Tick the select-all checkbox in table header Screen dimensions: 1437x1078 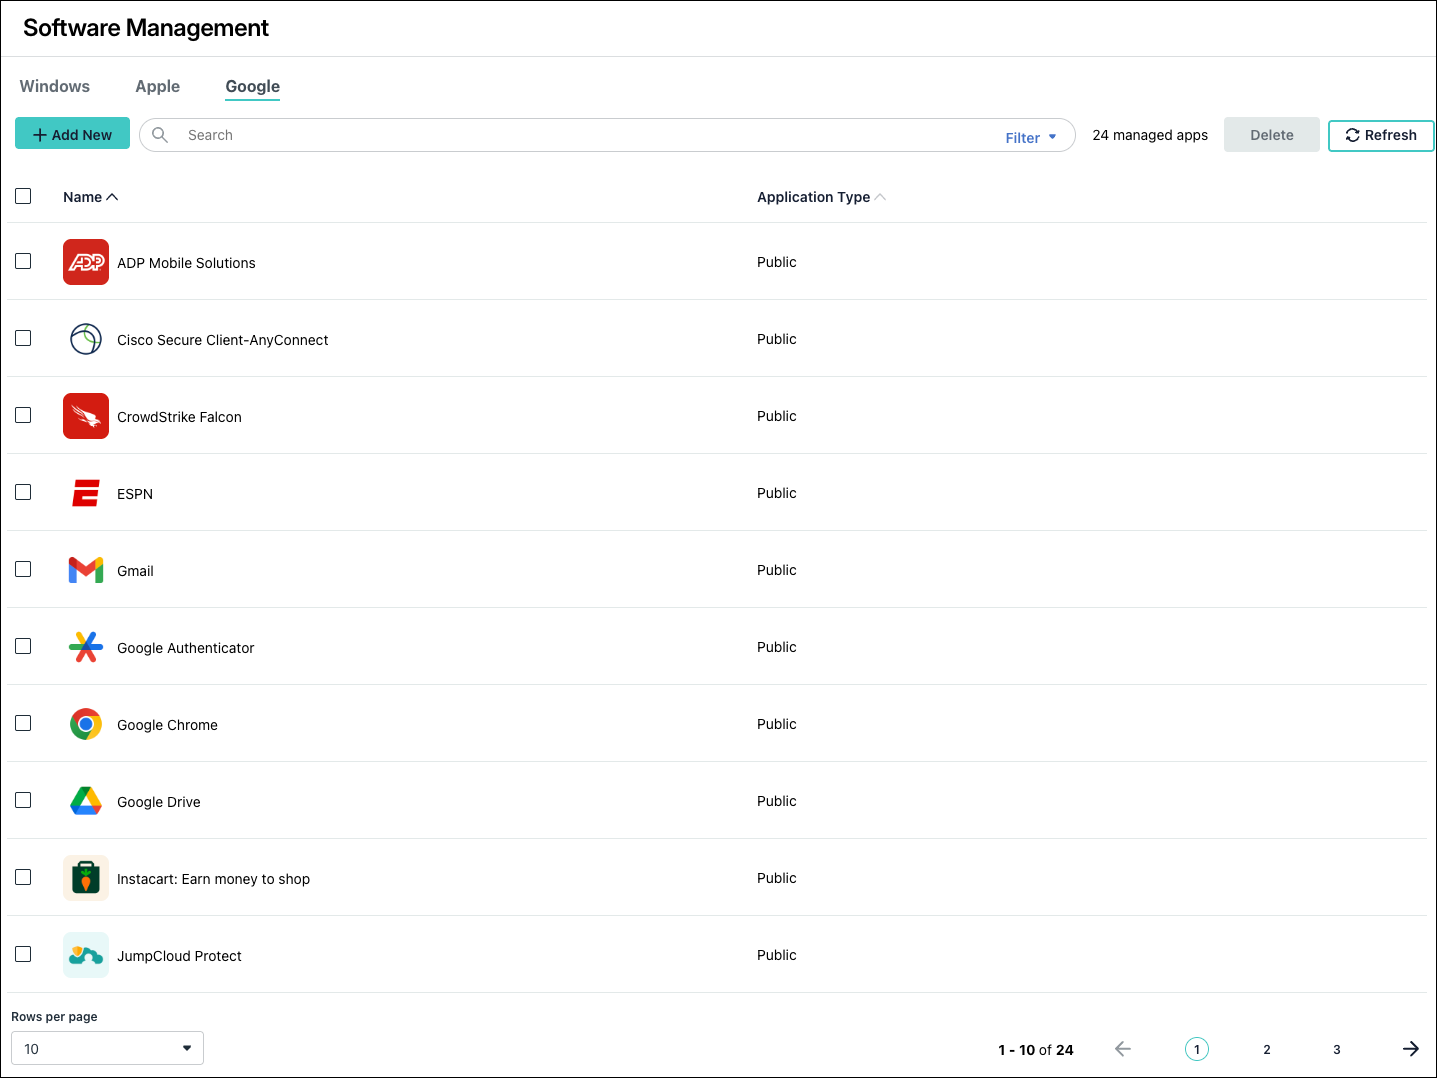[23, 196]
